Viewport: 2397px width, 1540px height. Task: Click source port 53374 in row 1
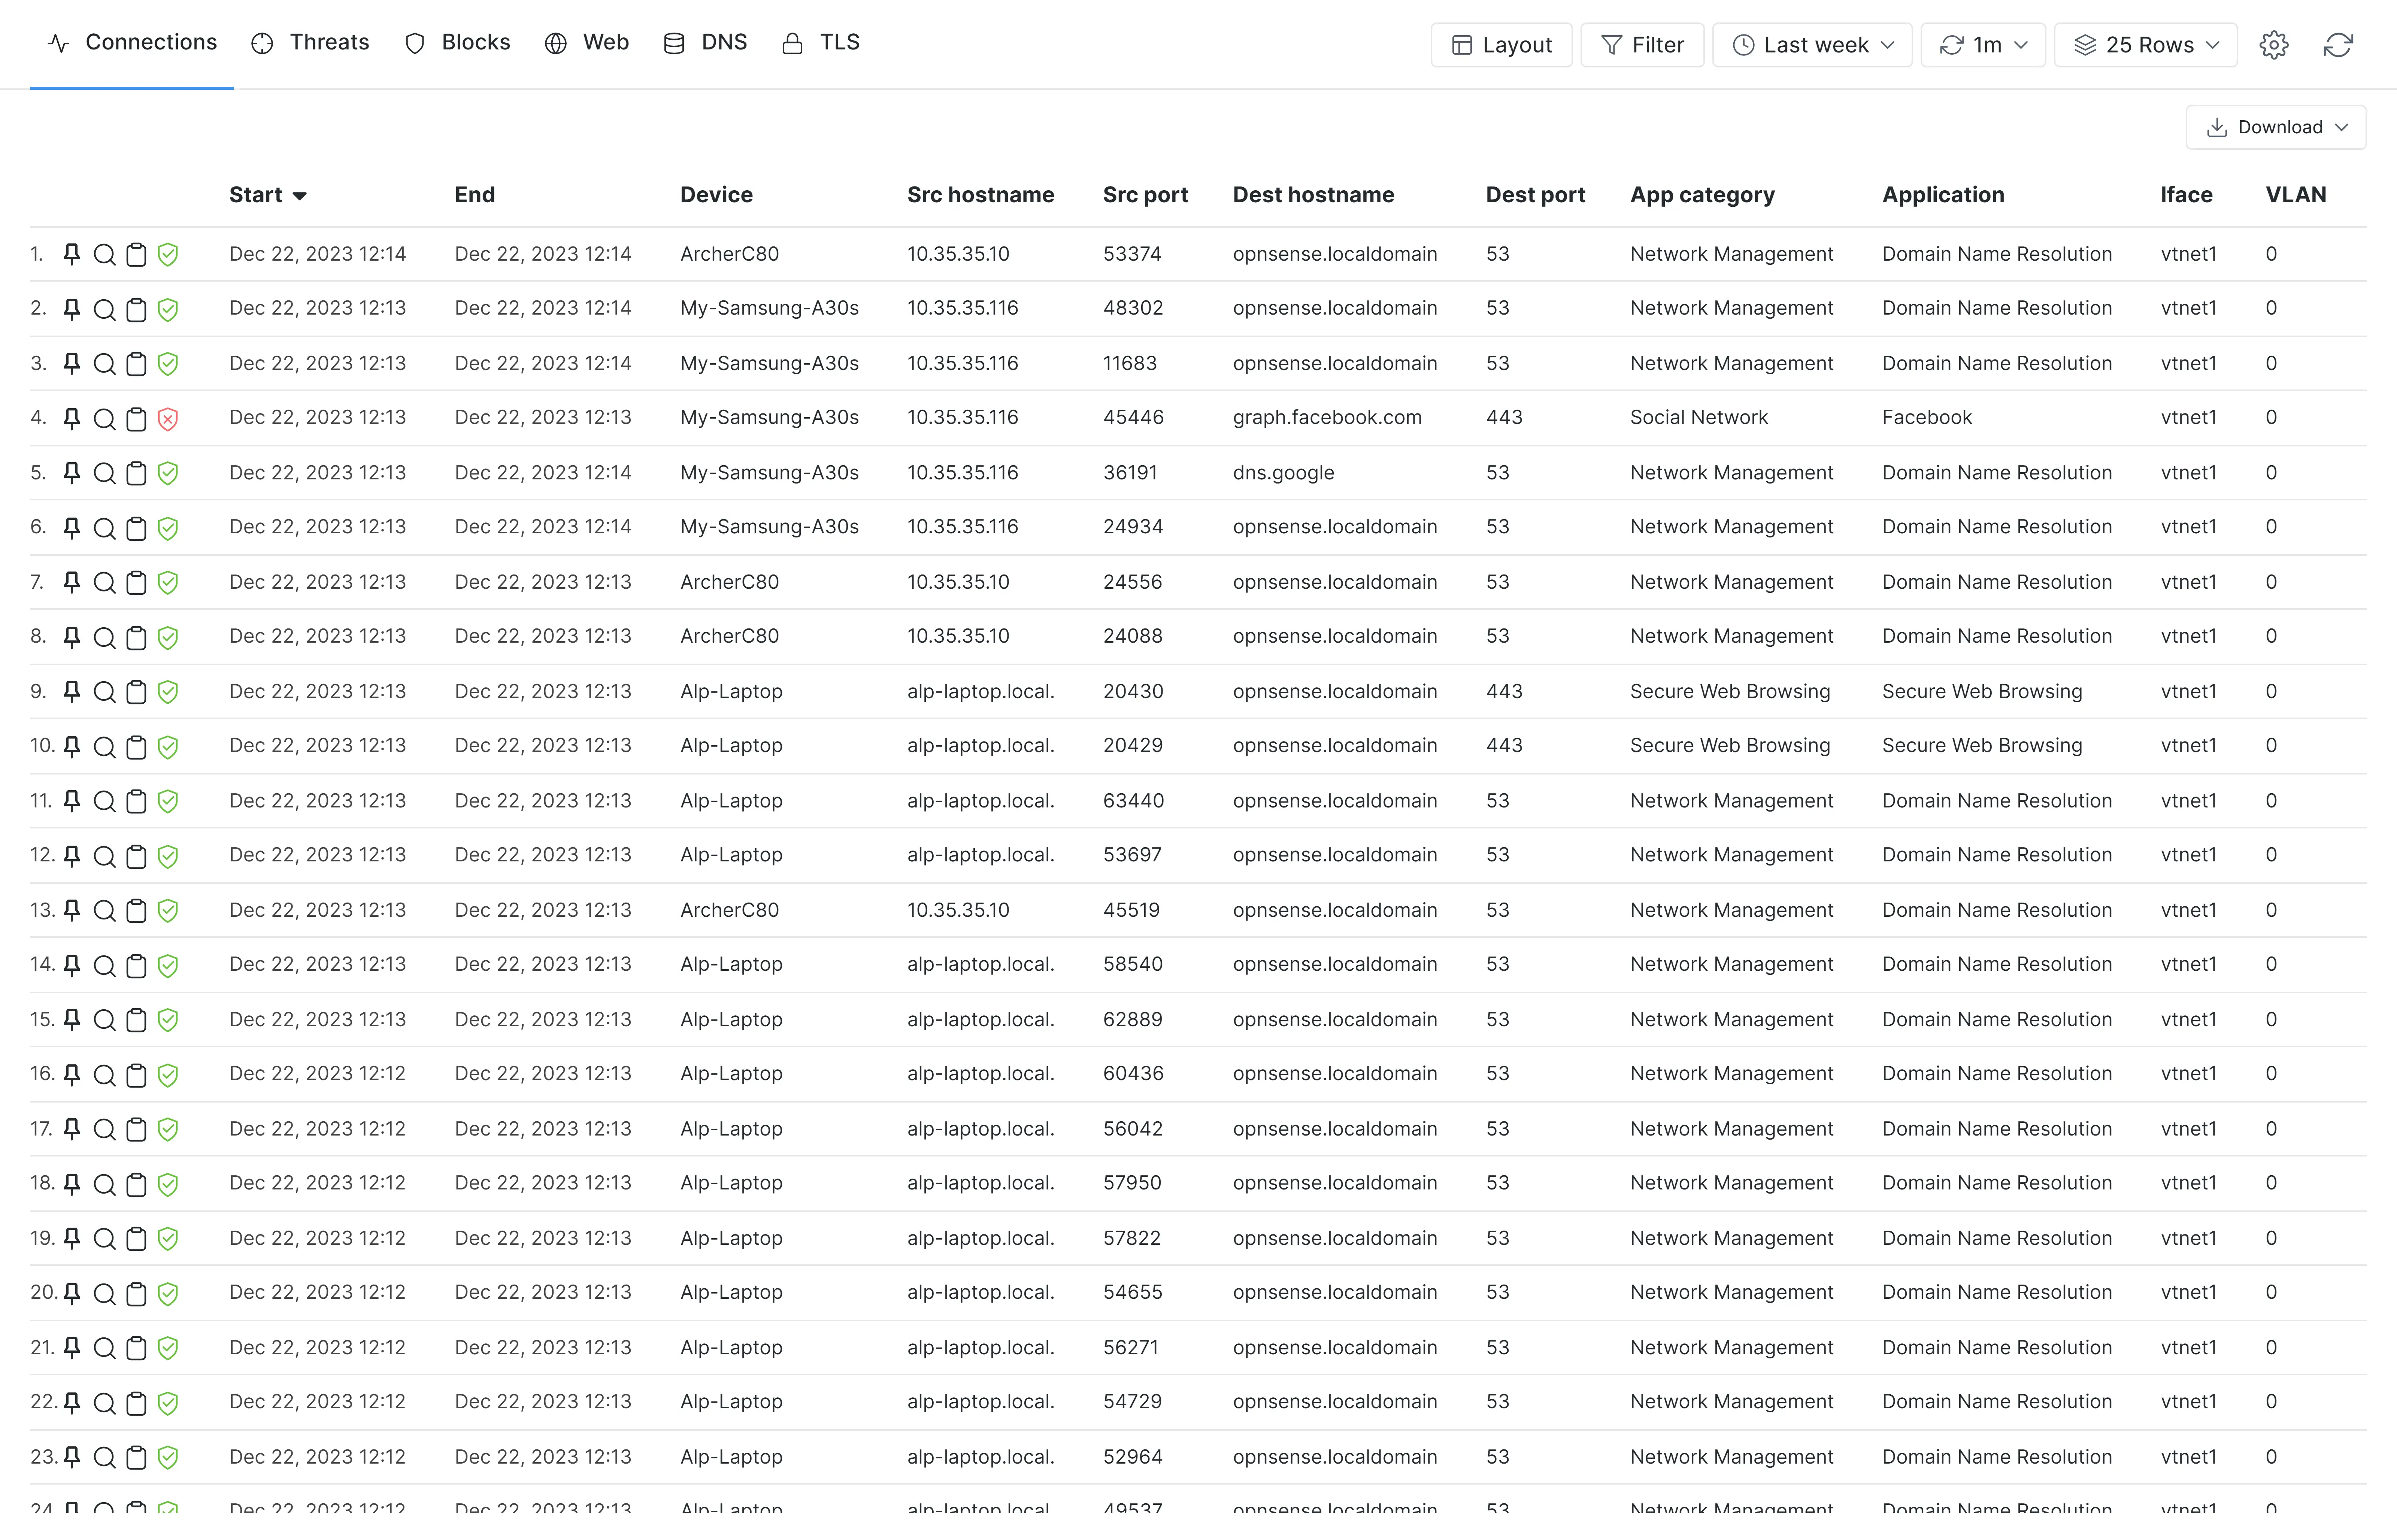pos(1132,254)
